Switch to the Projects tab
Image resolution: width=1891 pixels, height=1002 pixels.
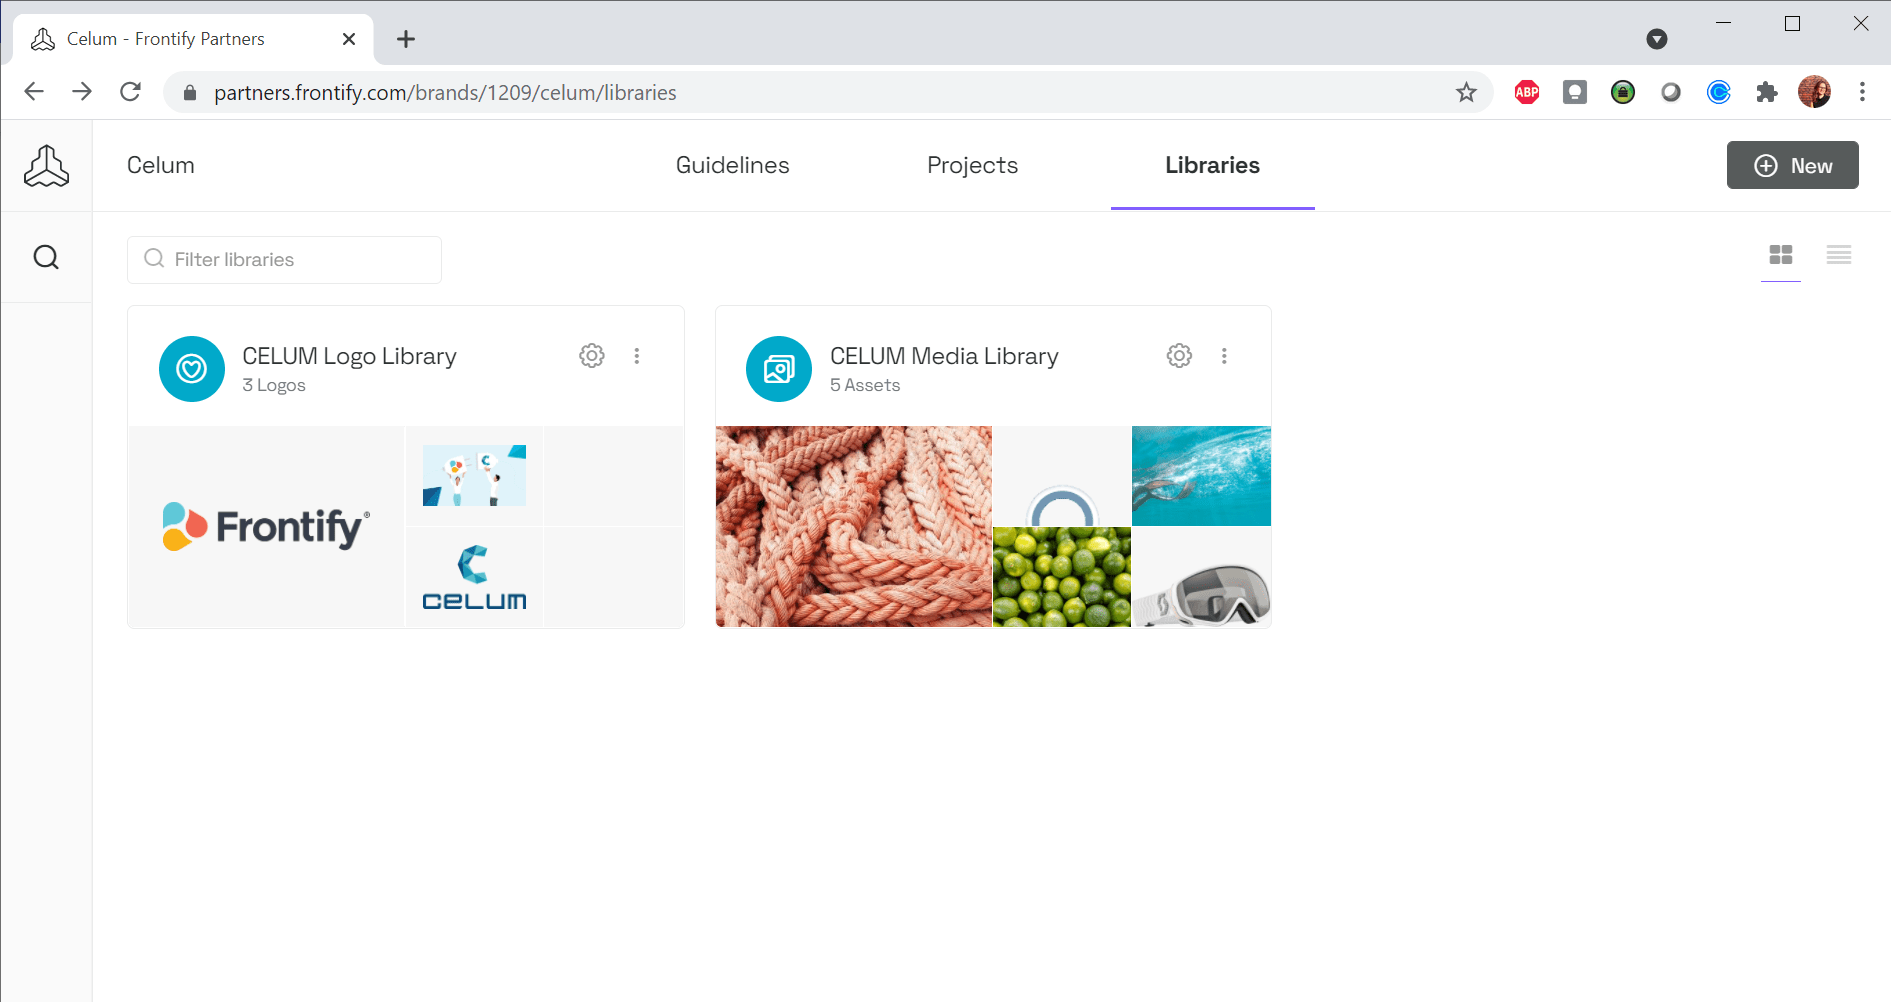click(972, 165)
